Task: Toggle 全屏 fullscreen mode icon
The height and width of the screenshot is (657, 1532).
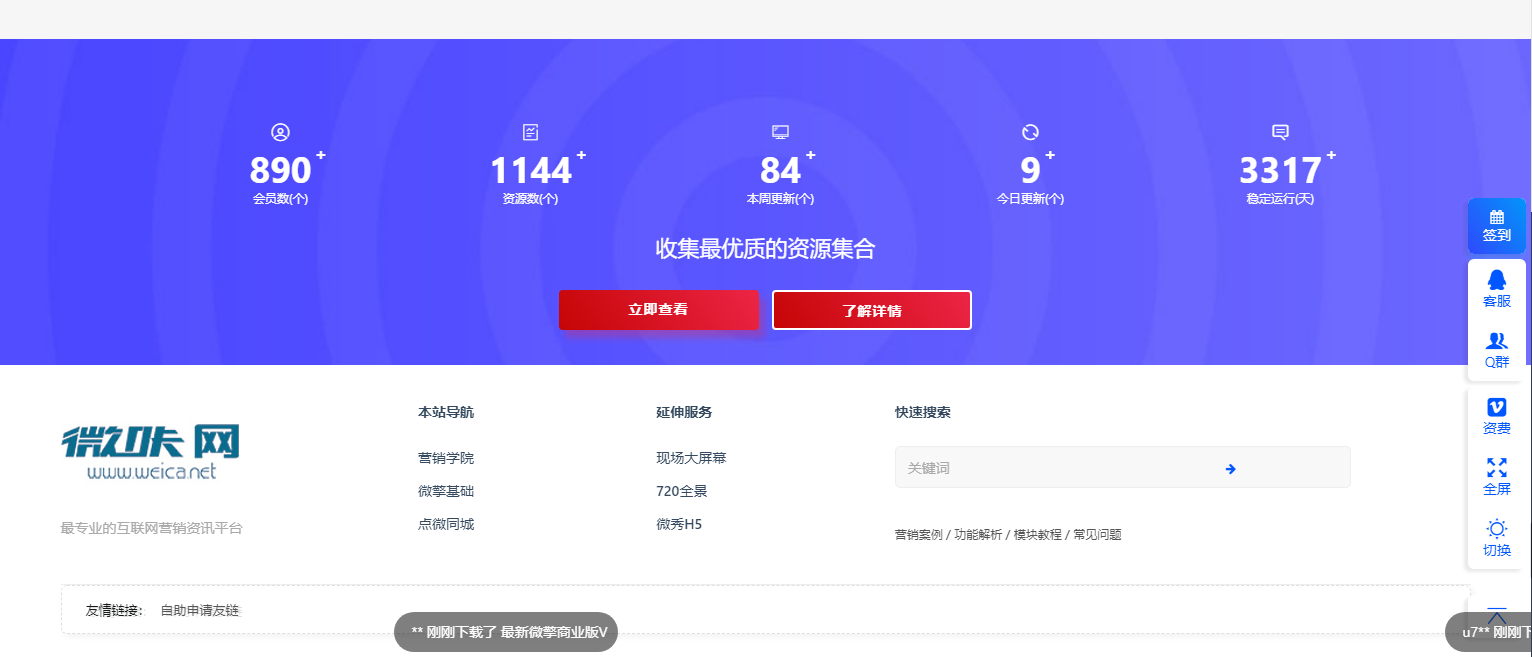Action: [x=1496, y=467]
